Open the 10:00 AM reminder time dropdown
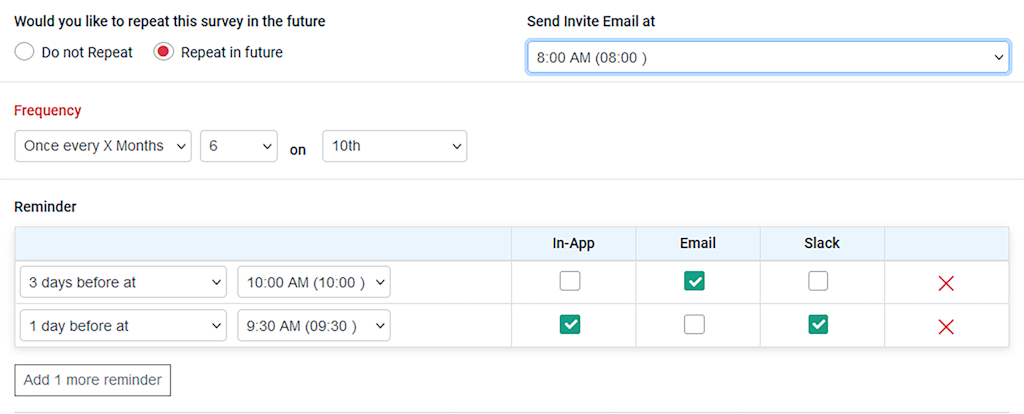 click(313, 282)
